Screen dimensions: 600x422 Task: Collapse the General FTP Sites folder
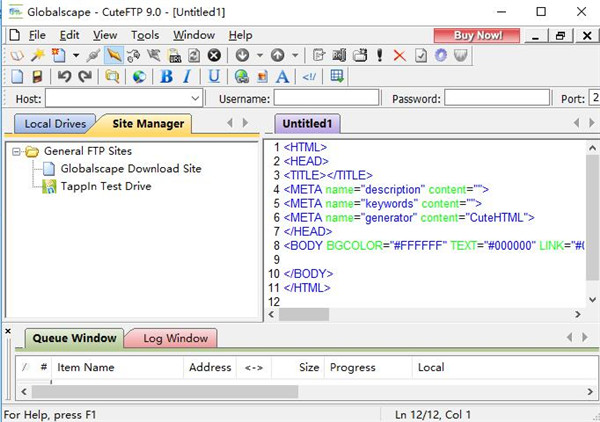tap(14, 151)
